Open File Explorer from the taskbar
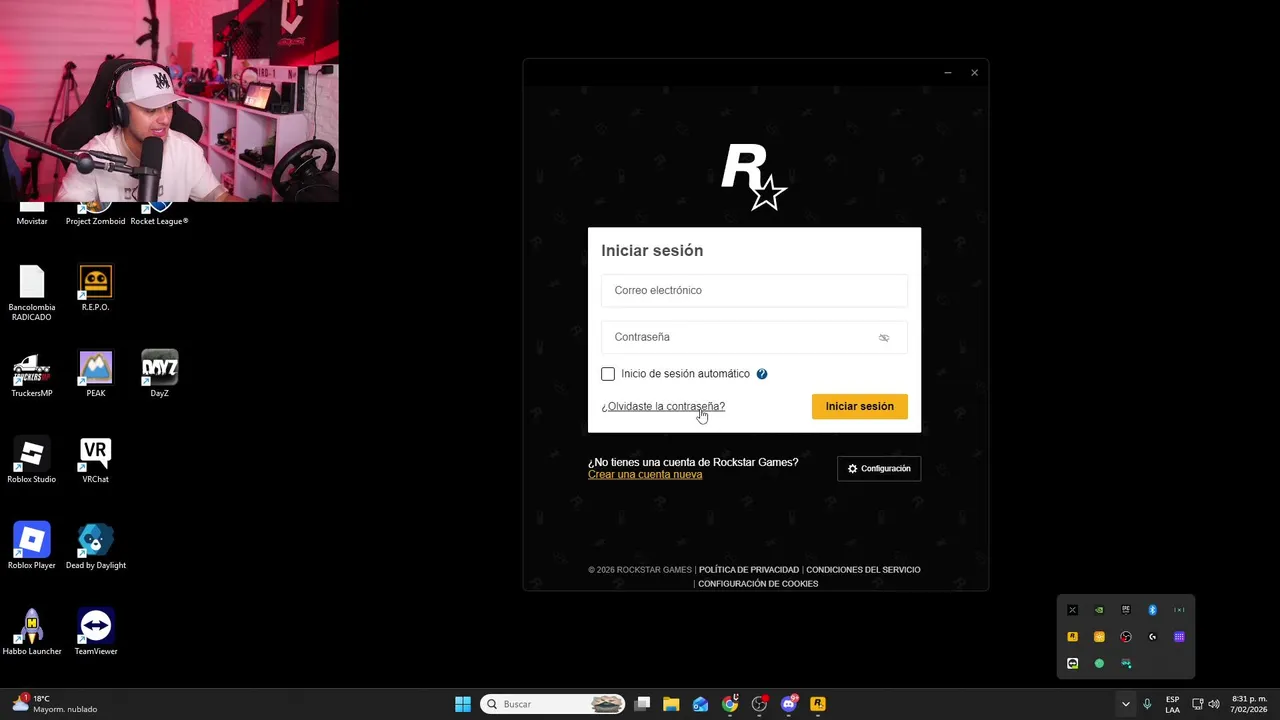 671,704
